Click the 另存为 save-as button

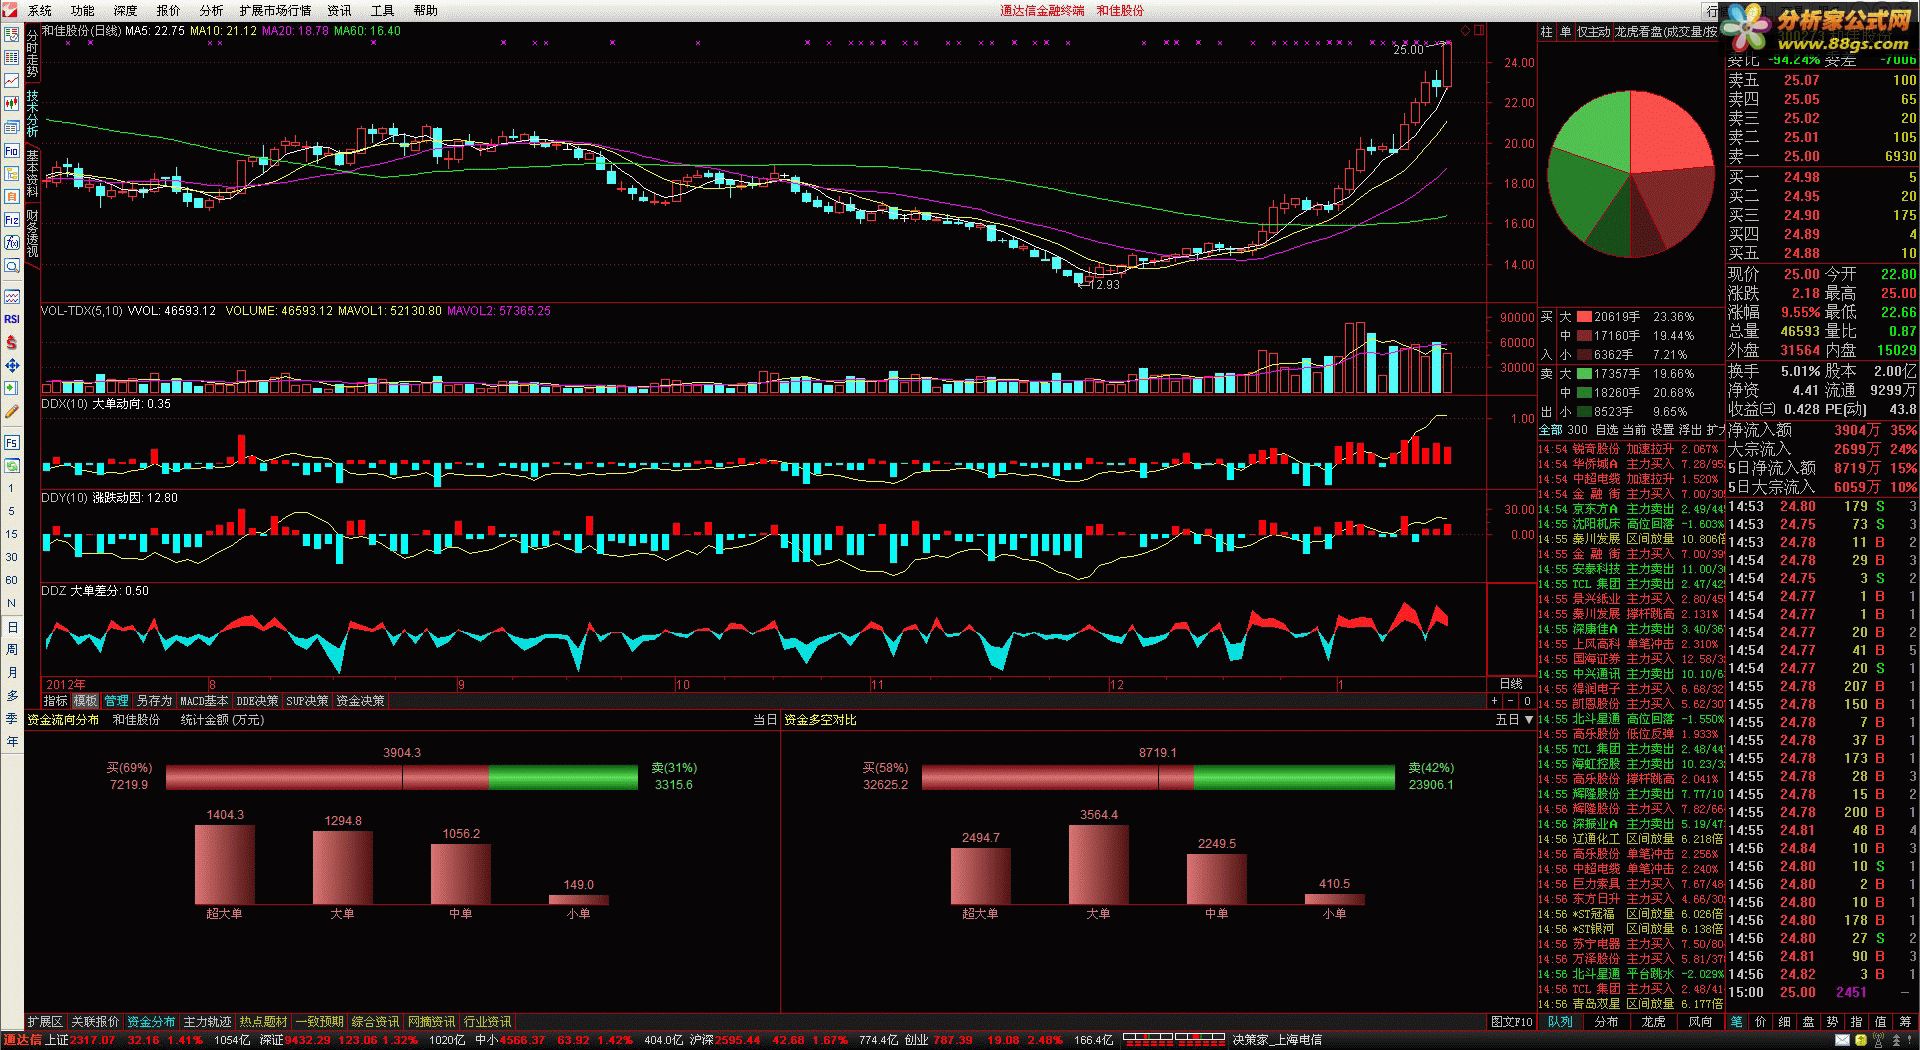tap(154, 701)
